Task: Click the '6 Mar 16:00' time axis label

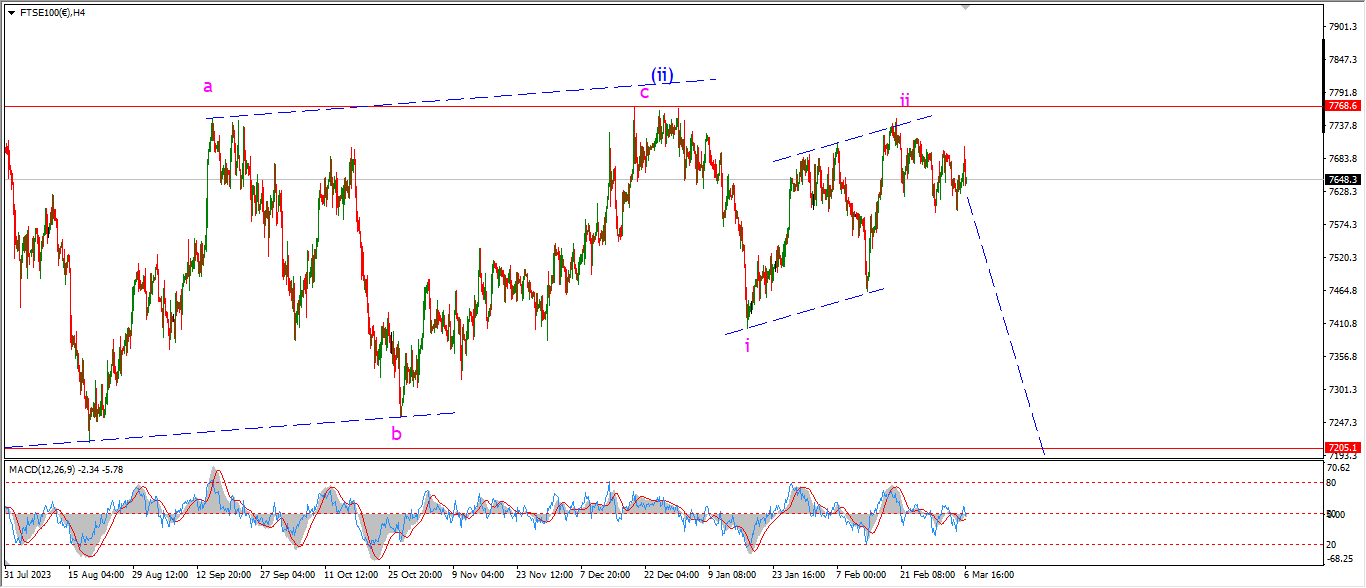Action: coord(989,575)
